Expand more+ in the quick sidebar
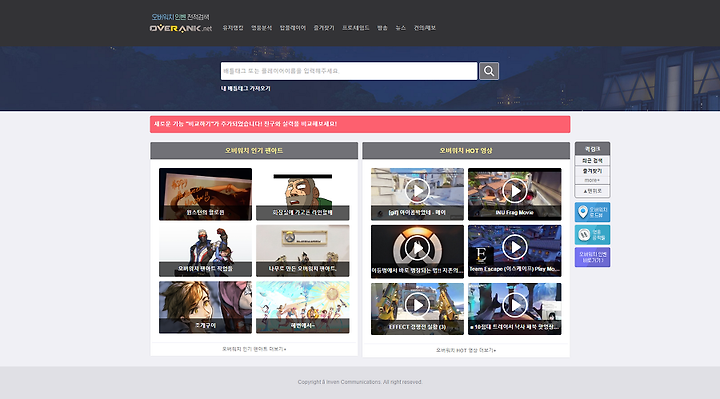The image size is (720, 399). (x=592, y=180)
